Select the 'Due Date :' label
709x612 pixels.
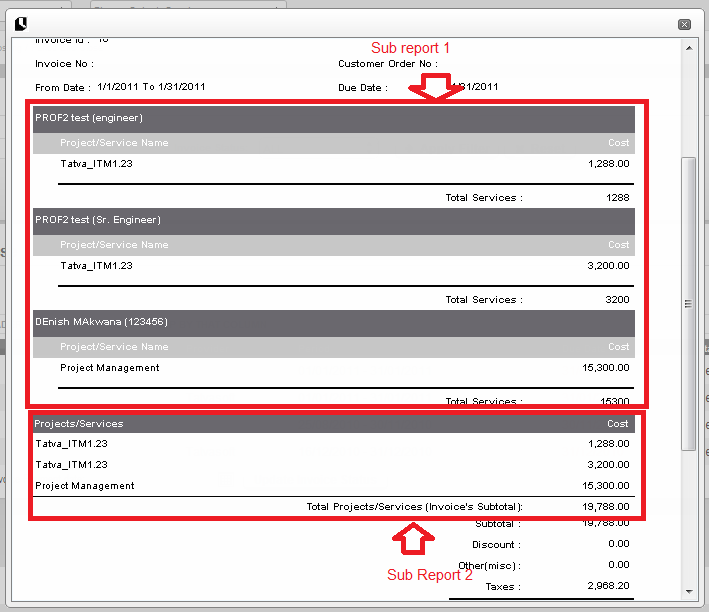coord(363,87)
